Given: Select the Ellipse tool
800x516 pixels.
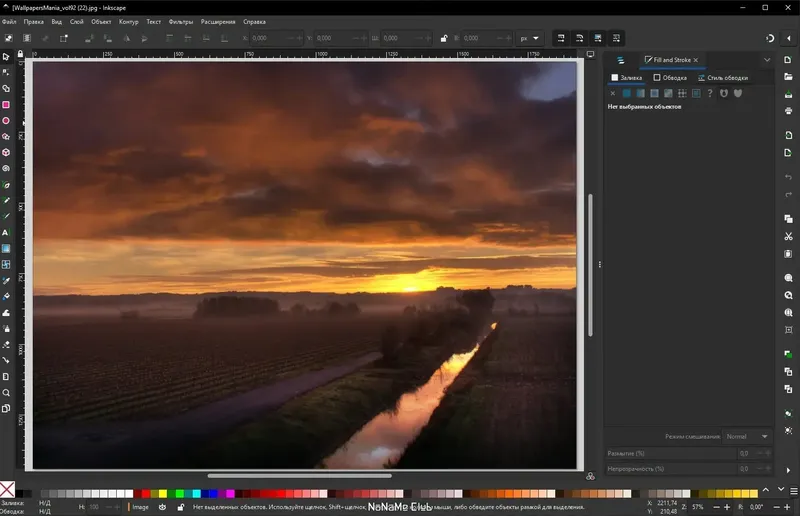Looking at the screenshot, I should [x=6, y=120].
